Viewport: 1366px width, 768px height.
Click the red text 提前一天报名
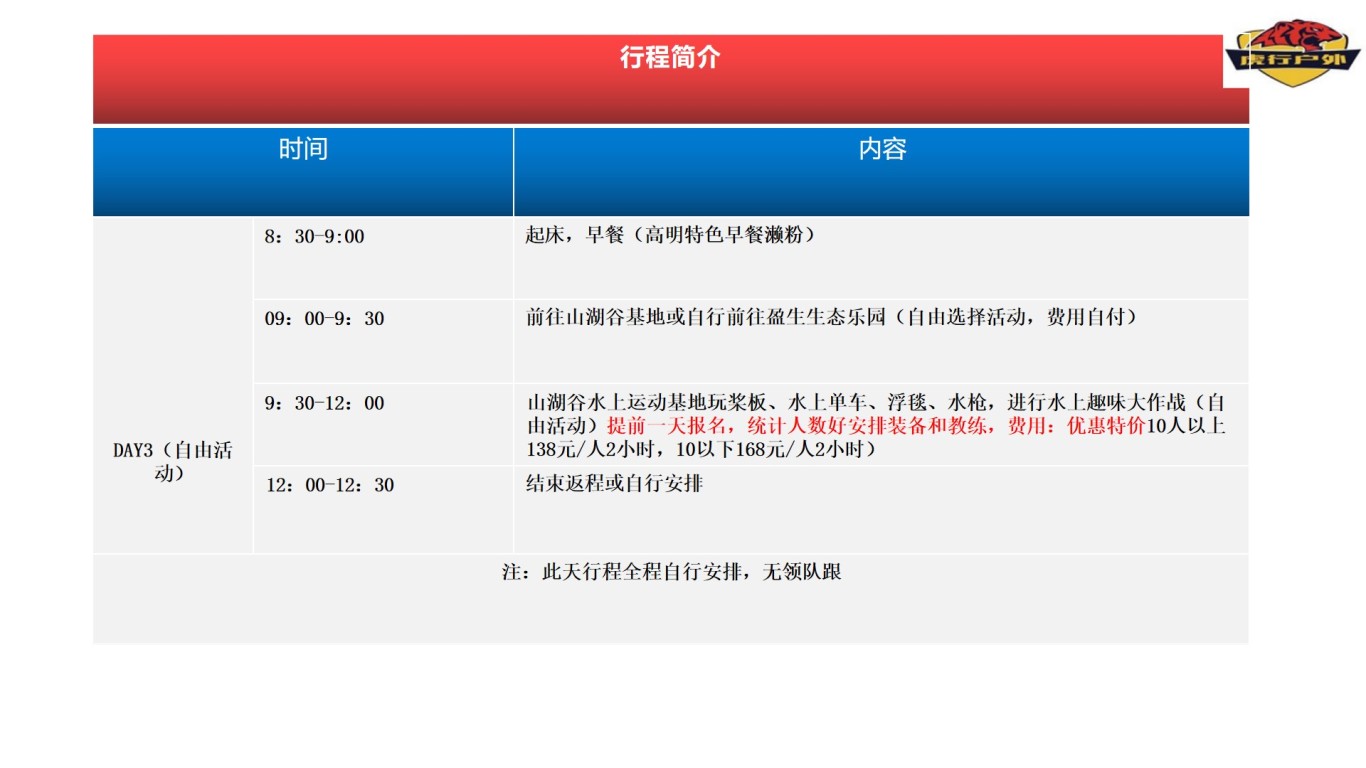click(x=668, y=427)
